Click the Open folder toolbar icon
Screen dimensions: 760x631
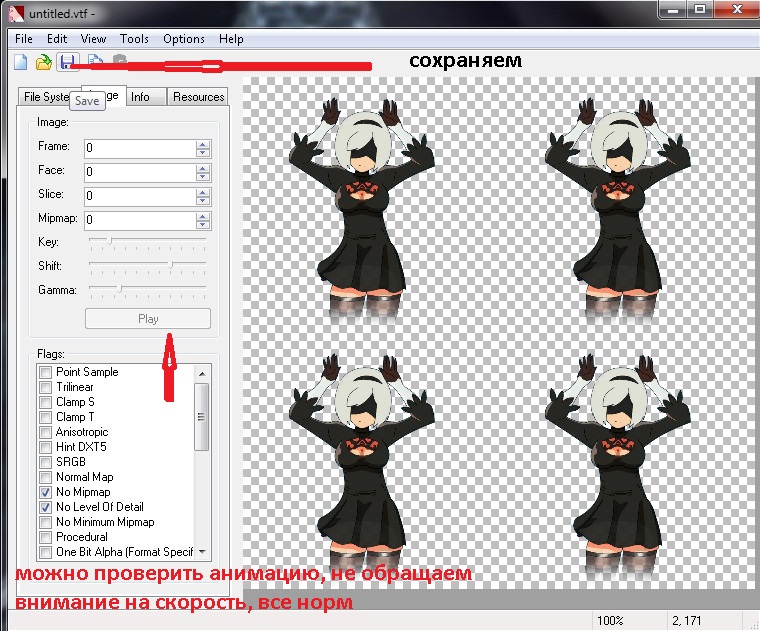[x=44, y=63]
